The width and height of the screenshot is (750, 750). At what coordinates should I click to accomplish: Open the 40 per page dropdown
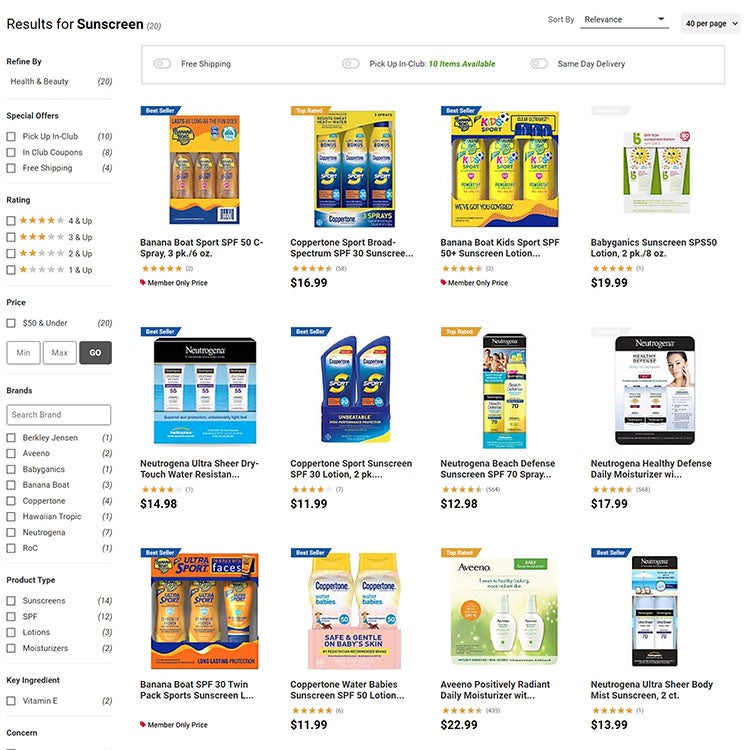pyautogui.click(x=711, y=23)
